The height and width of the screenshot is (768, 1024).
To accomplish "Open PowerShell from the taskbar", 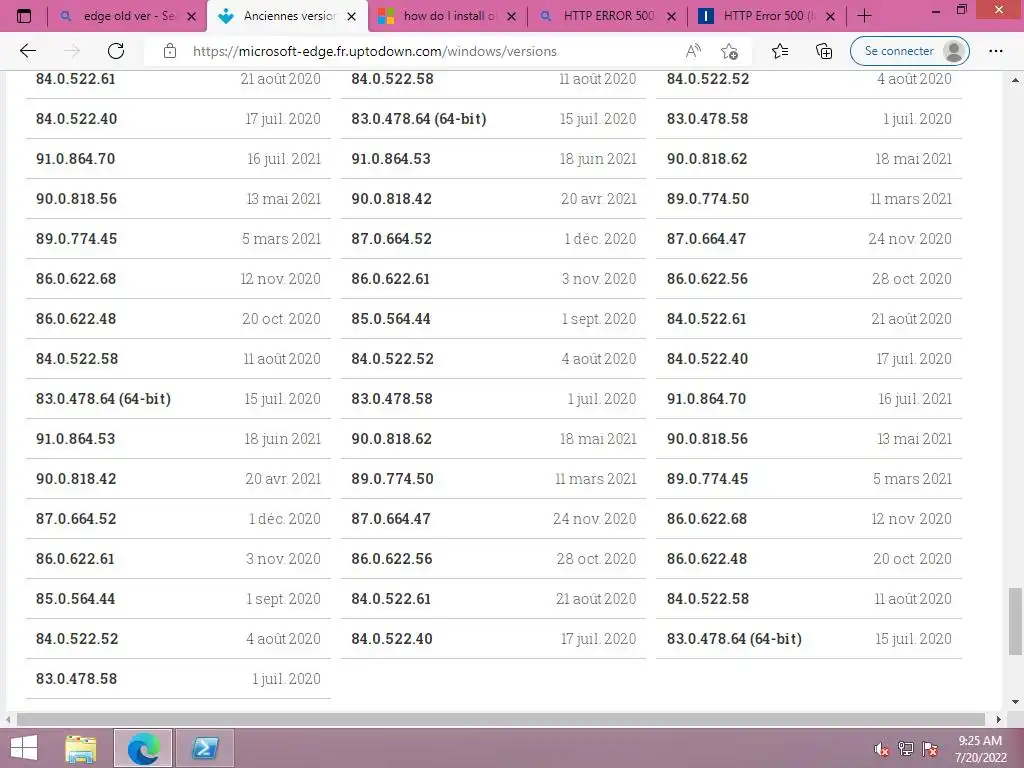I will point(205,748).
